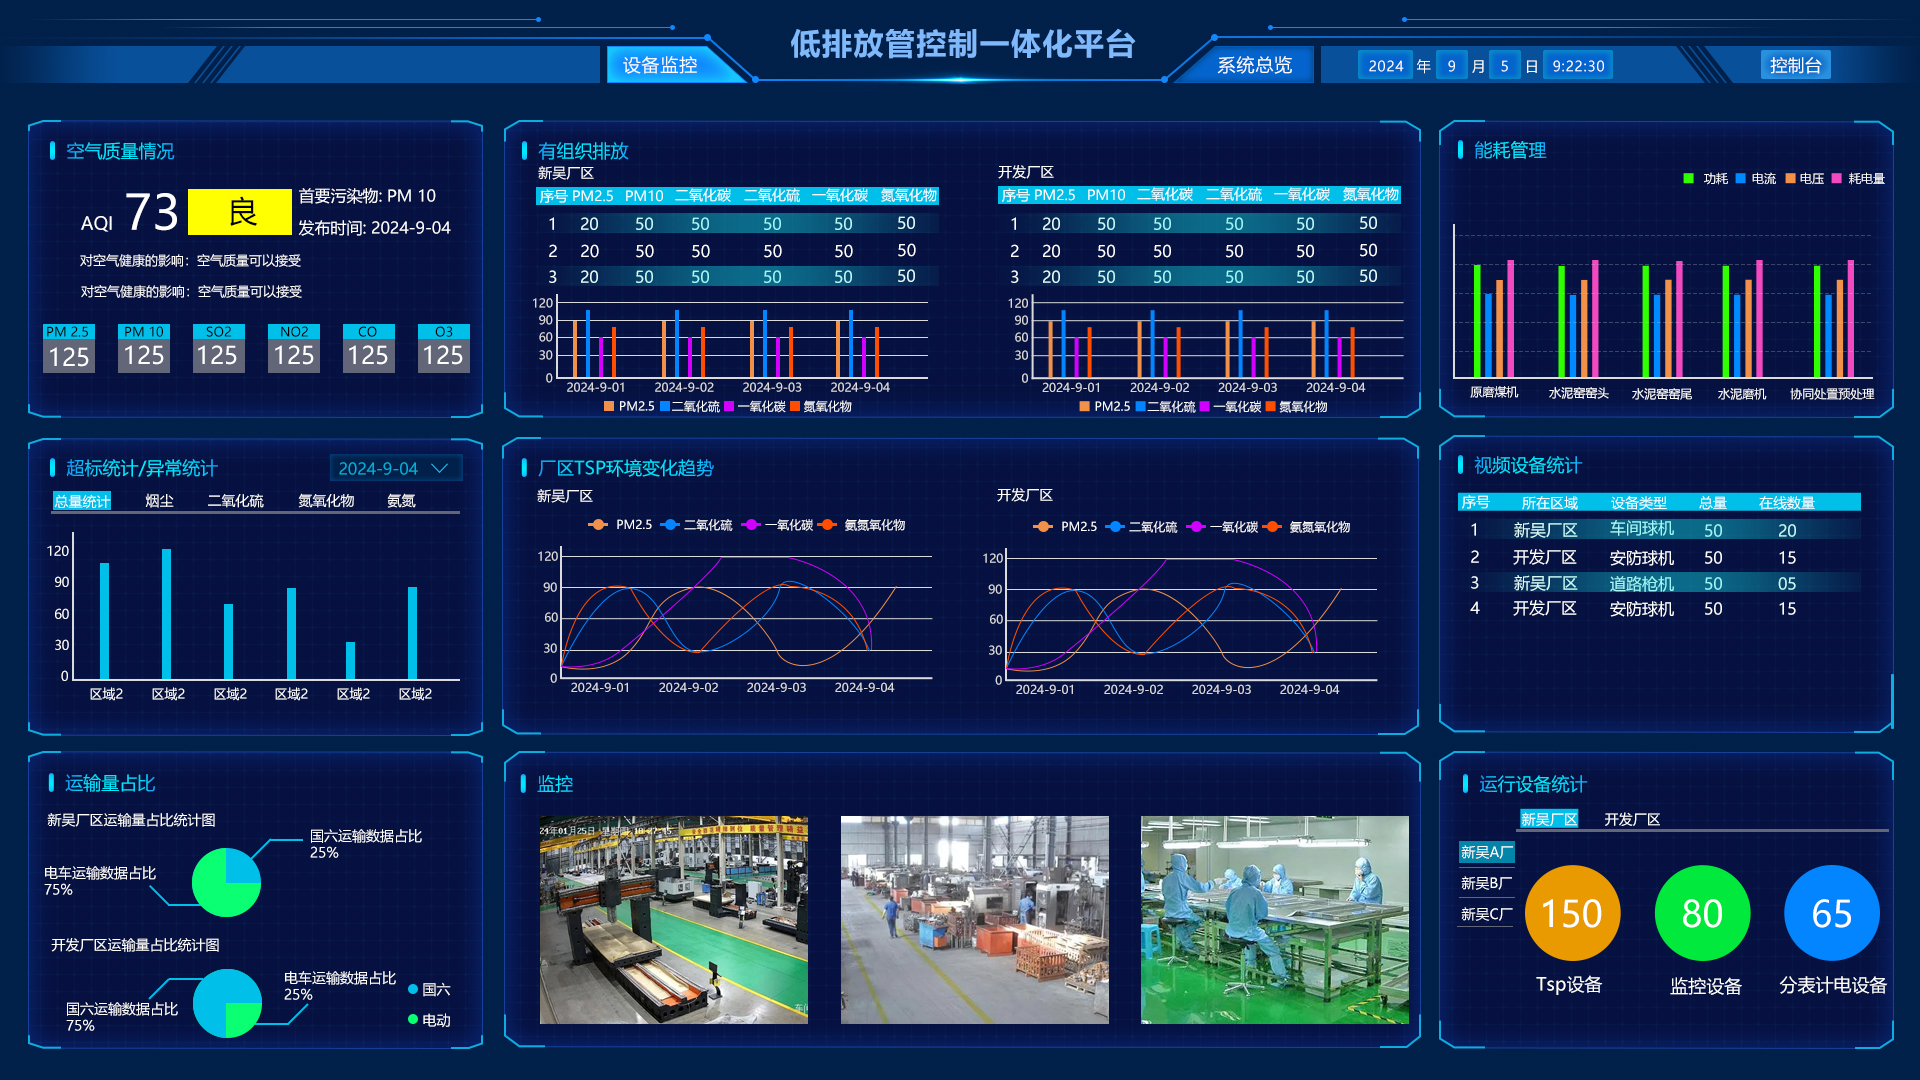This screenshot has width=1920, height=1080.
Task: Click the SO2 pollutant indicator tile
Action: point(218,348)
